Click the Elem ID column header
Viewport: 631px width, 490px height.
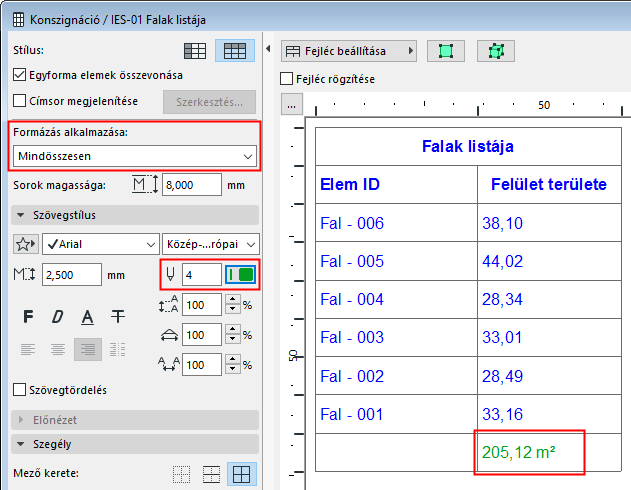[x=396, y=184]
